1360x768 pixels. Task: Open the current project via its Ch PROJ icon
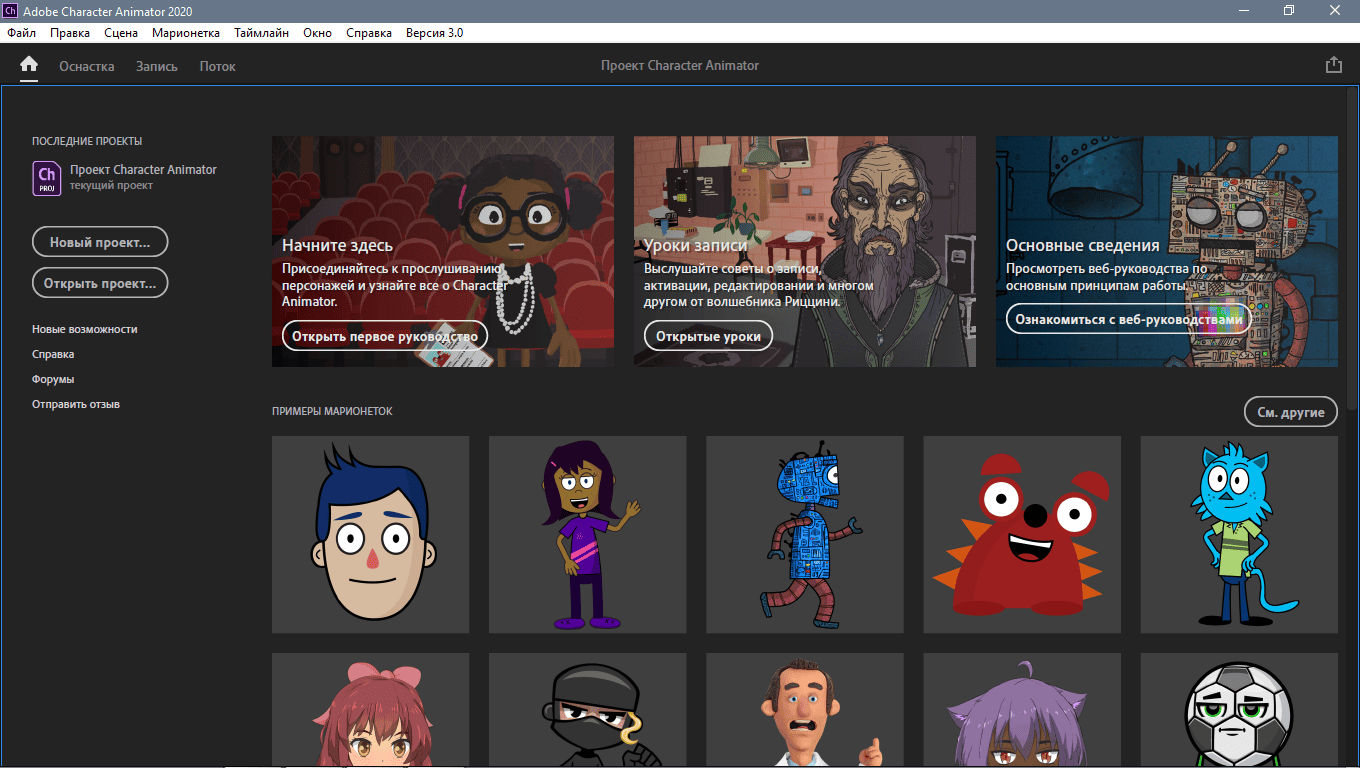coord(47,177)
